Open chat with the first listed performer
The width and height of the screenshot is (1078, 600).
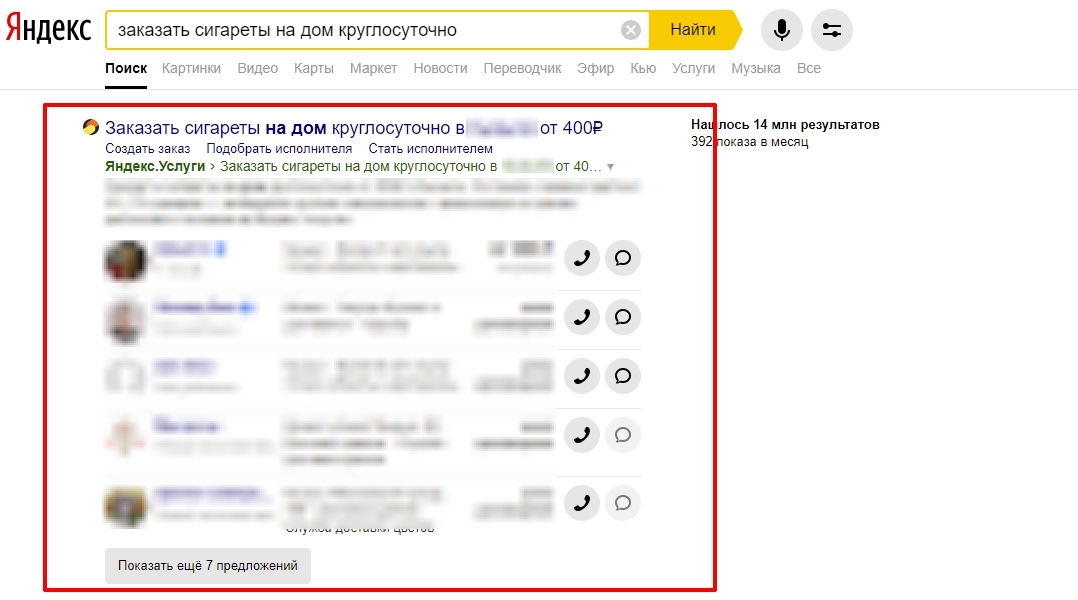pos(623,258)
